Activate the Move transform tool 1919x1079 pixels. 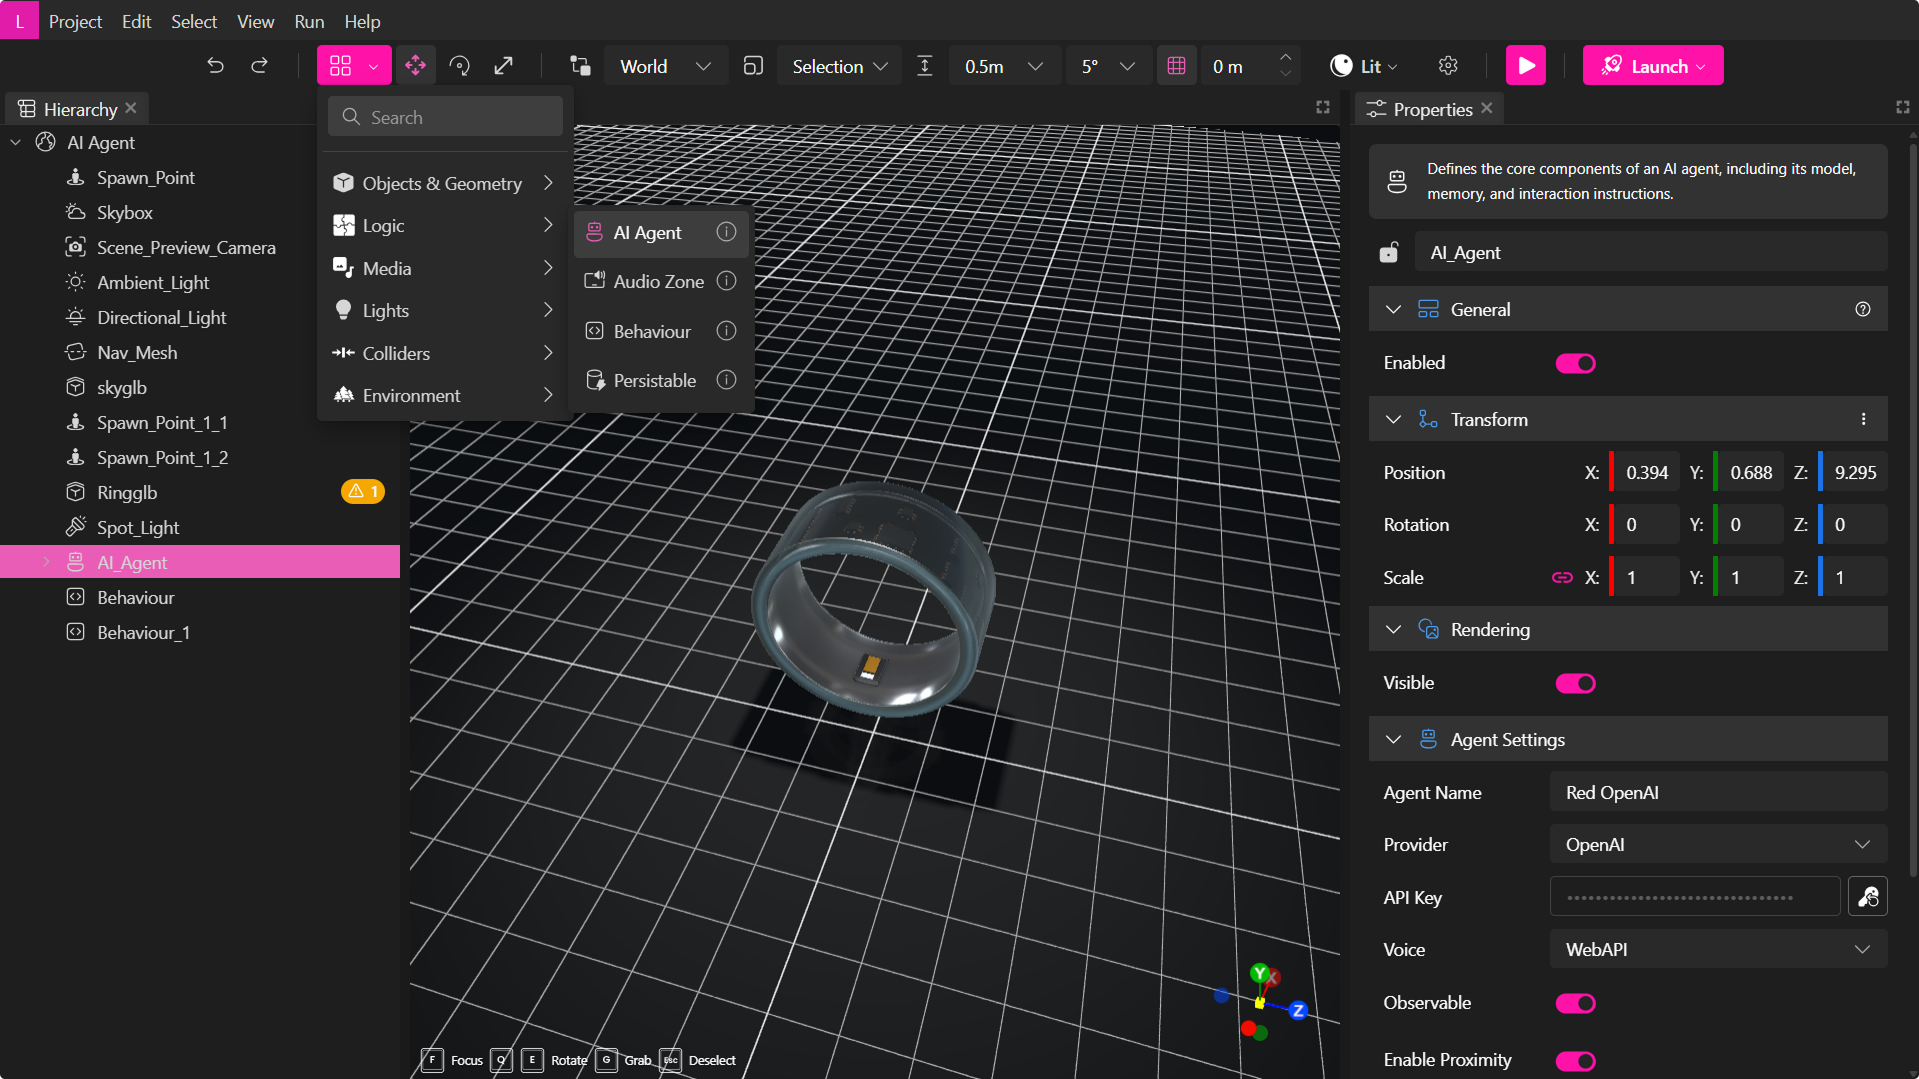pos(415,65)
